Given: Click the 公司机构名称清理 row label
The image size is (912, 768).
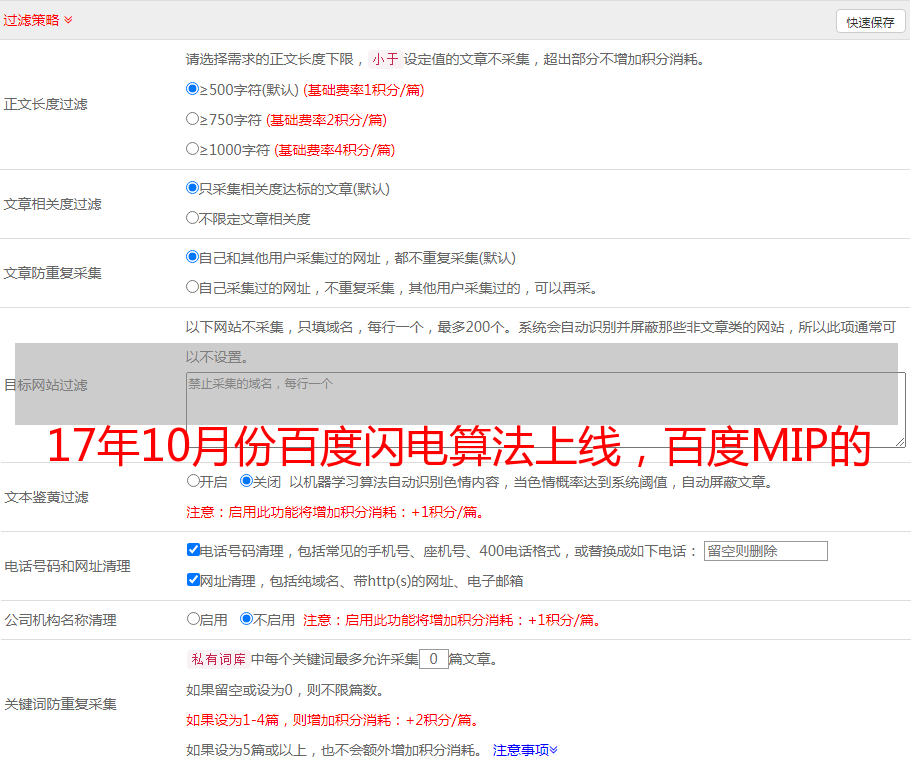Looking at the screenshot, I should tap(60, 620).
